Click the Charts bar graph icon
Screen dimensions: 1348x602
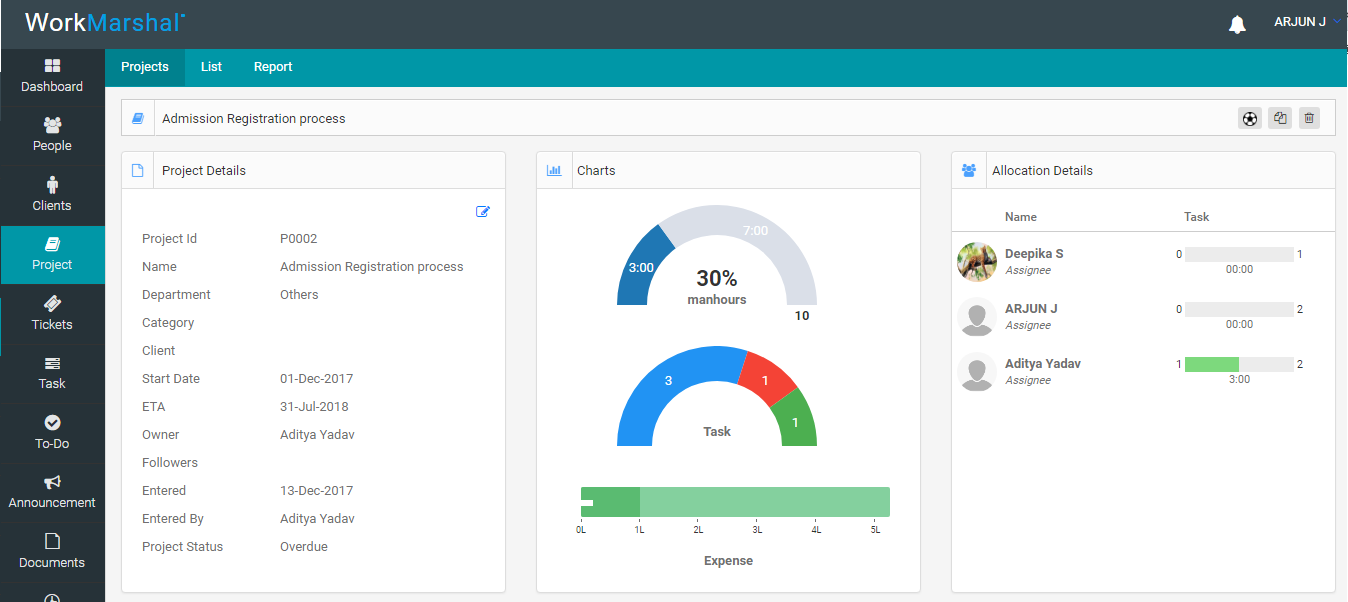point(553,170)
